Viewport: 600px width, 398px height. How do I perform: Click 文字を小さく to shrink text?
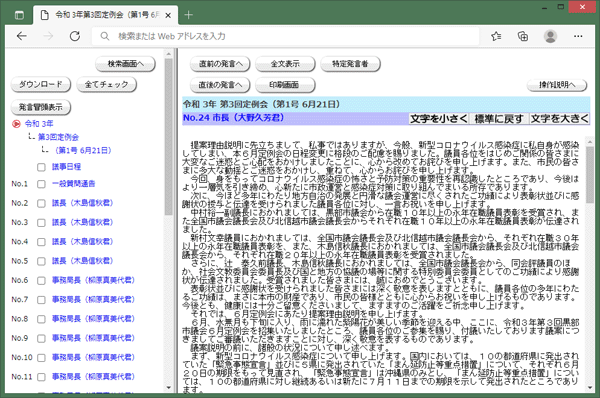pyautogui.click(x=439, y=119)
